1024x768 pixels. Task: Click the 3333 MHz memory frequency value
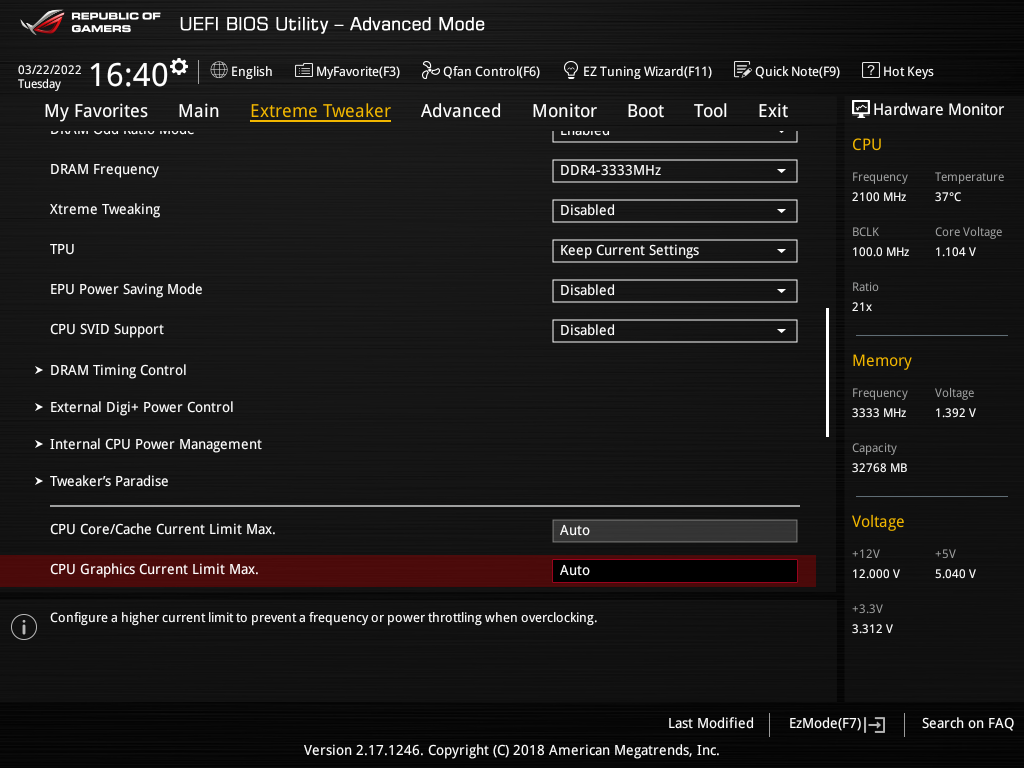(879, 413)
